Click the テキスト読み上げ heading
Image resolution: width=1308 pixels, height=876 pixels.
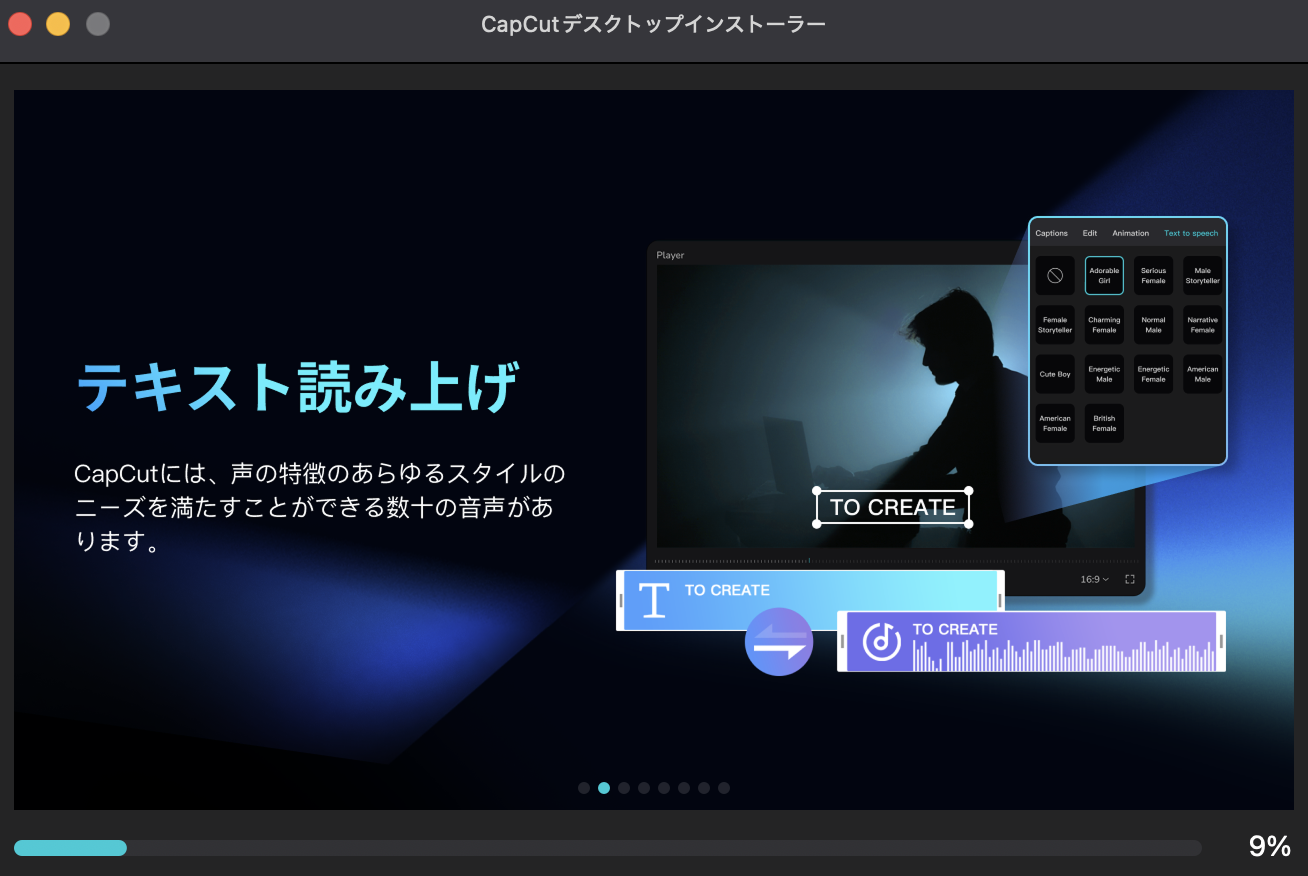pyautogui.click(x=298, y=387)
